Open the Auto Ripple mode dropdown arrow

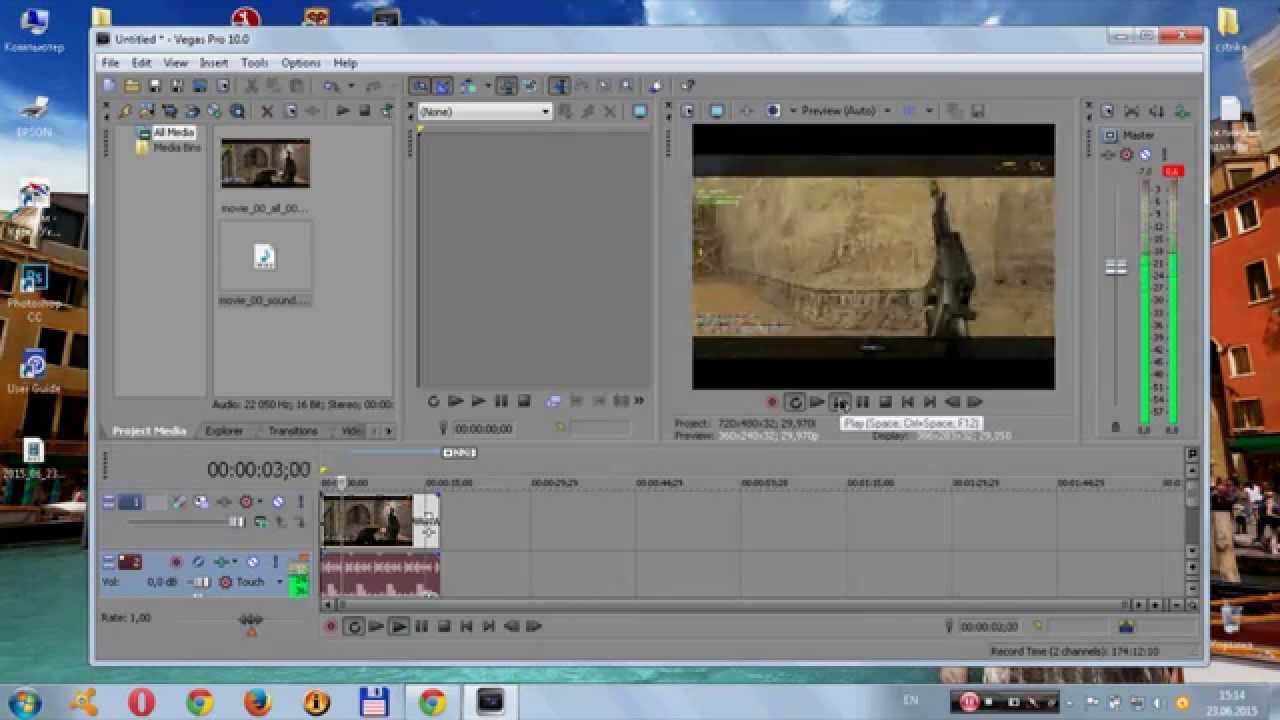coord(486,87)
